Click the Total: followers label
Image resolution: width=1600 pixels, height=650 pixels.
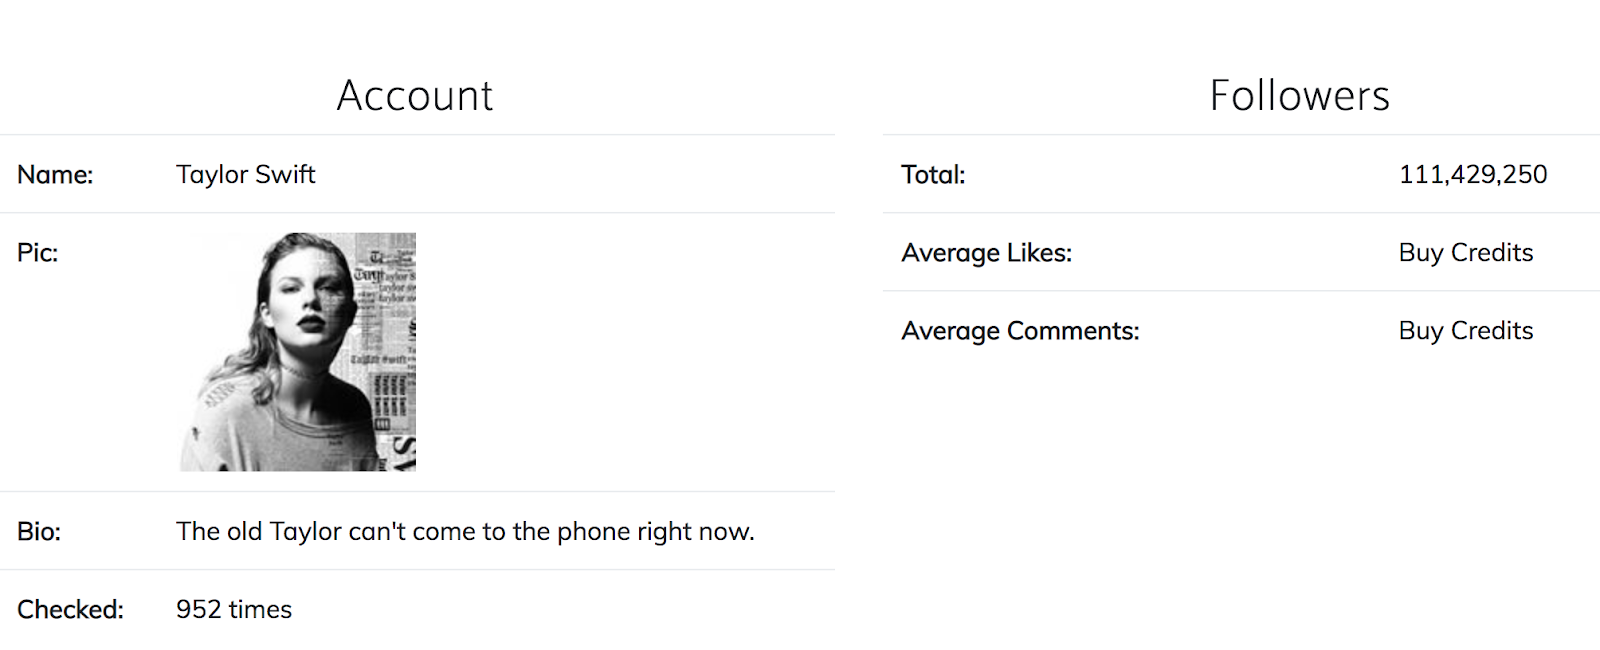[x=933, y=175]
